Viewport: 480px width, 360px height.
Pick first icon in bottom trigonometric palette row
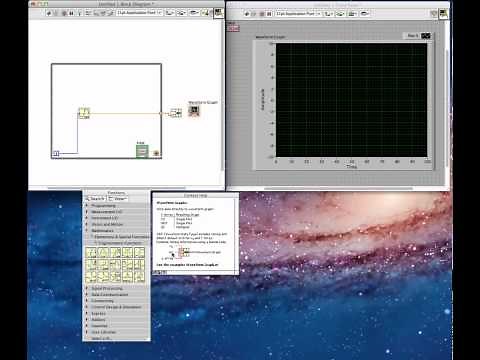(91, 277)
